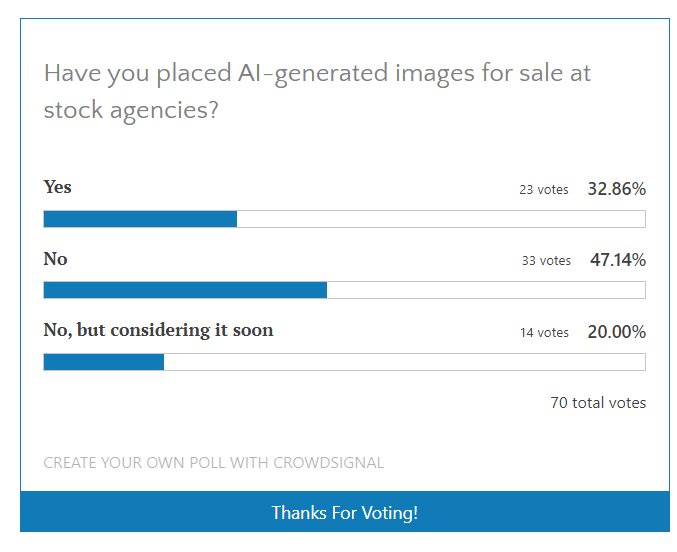Screen dimensions: 677x552
Task: Click the '23 votes' count
Action: (x=544, y=190)
